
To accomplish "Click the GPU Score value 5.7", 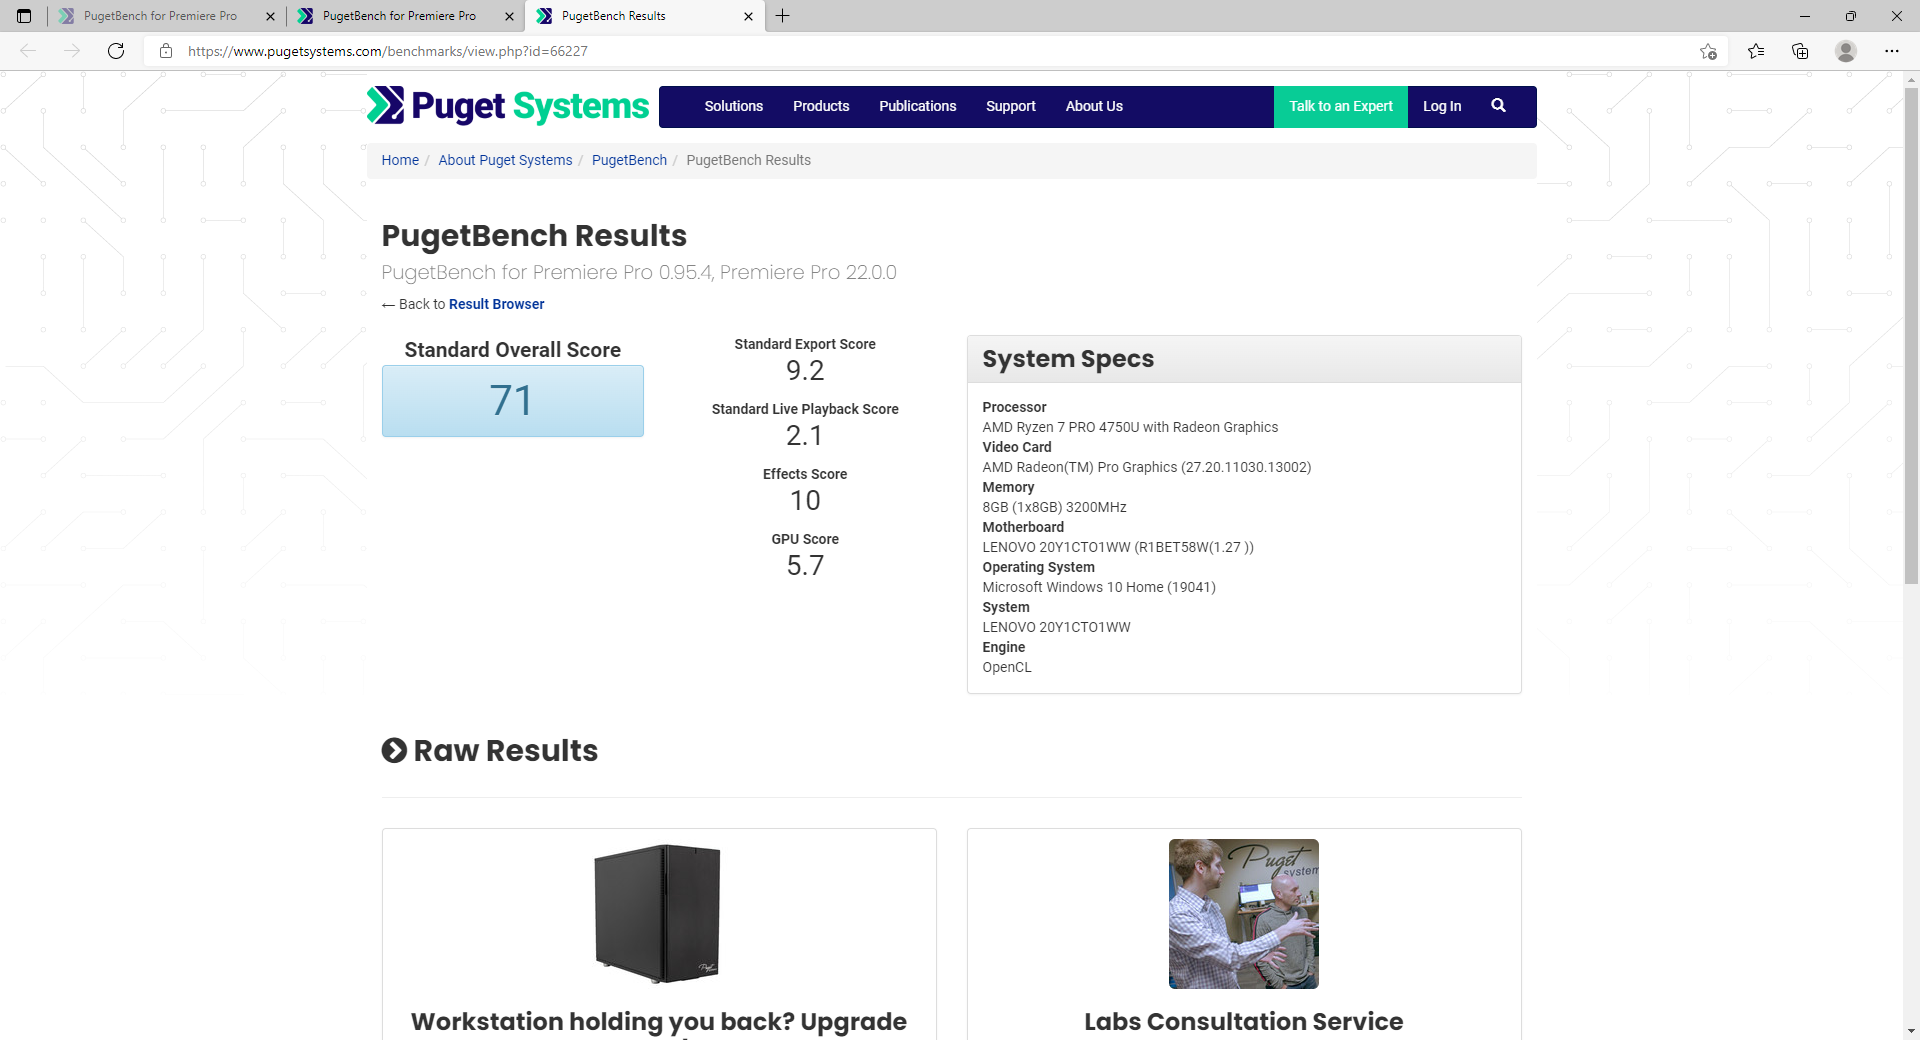I will tap(804, 565).
